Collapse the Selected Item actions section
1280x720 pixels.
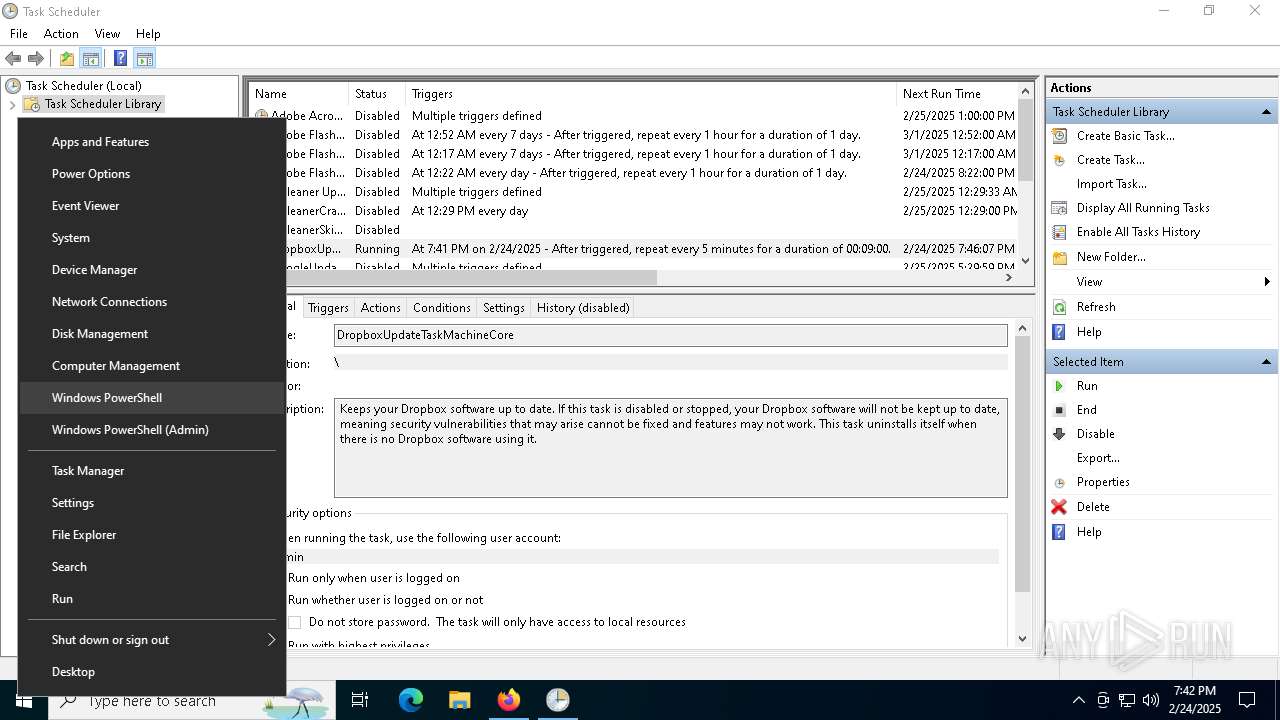[x=1266, y=362]
